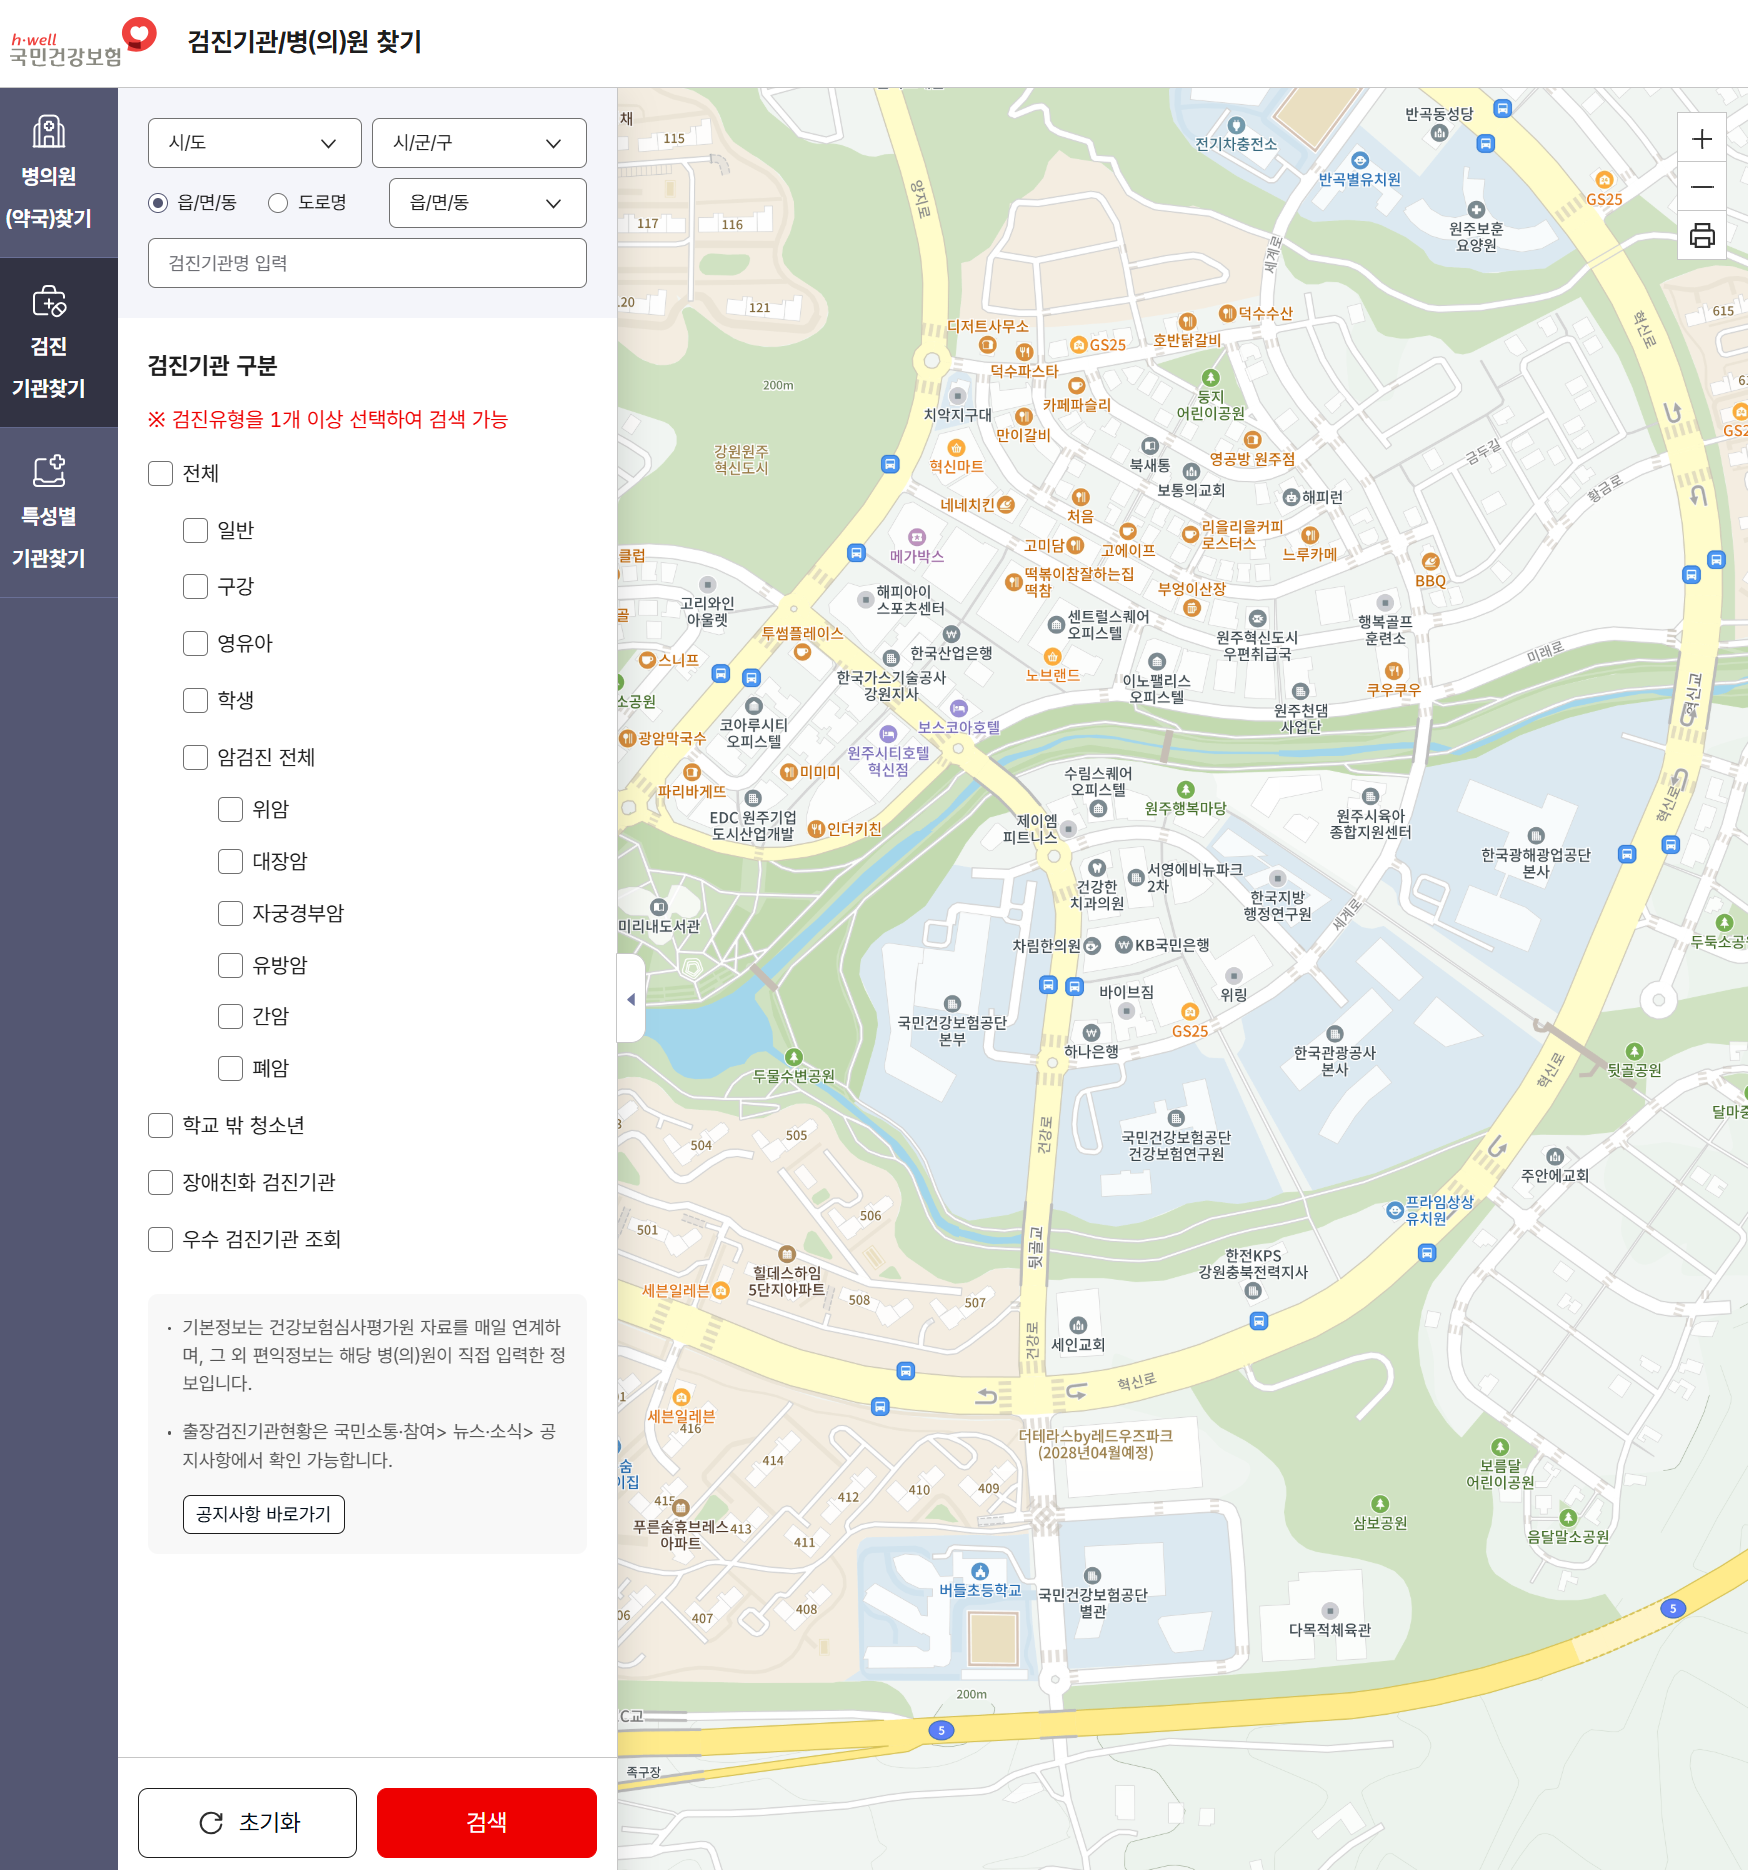
Task: Click the 원주보훈 요양원 marker
Action: pyautogui.click(x=1476, y=210)
